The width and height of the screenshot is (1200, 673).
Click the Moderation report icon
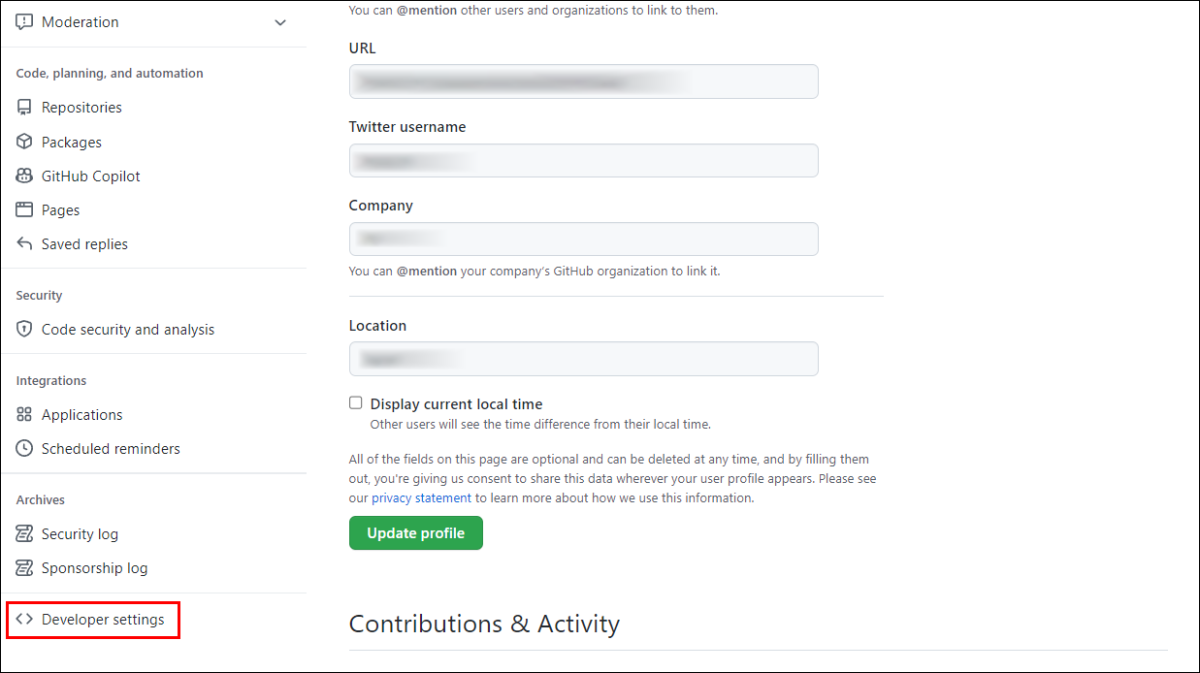click(24, 22)
